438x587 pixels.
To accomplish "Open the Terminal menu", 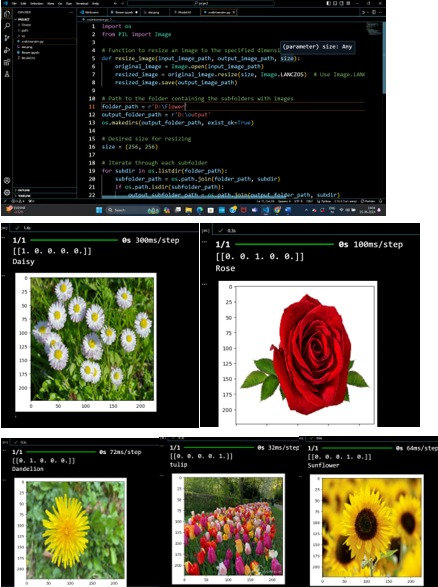I will tap(82, 3).
